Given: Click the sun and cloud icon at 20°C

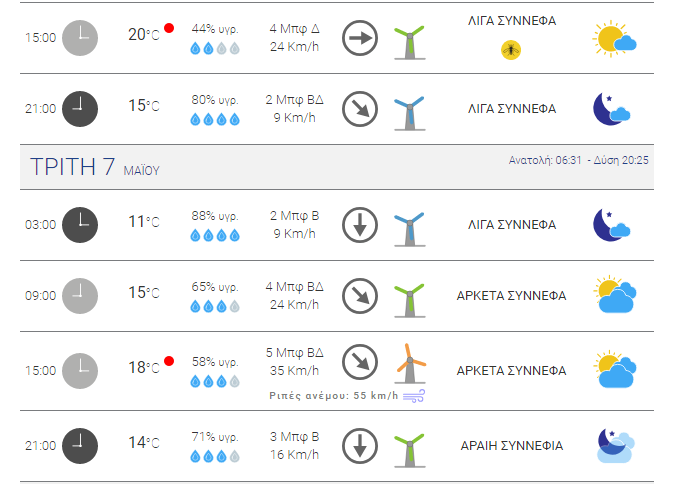Looking at the screenshot, I should (614, 39).
